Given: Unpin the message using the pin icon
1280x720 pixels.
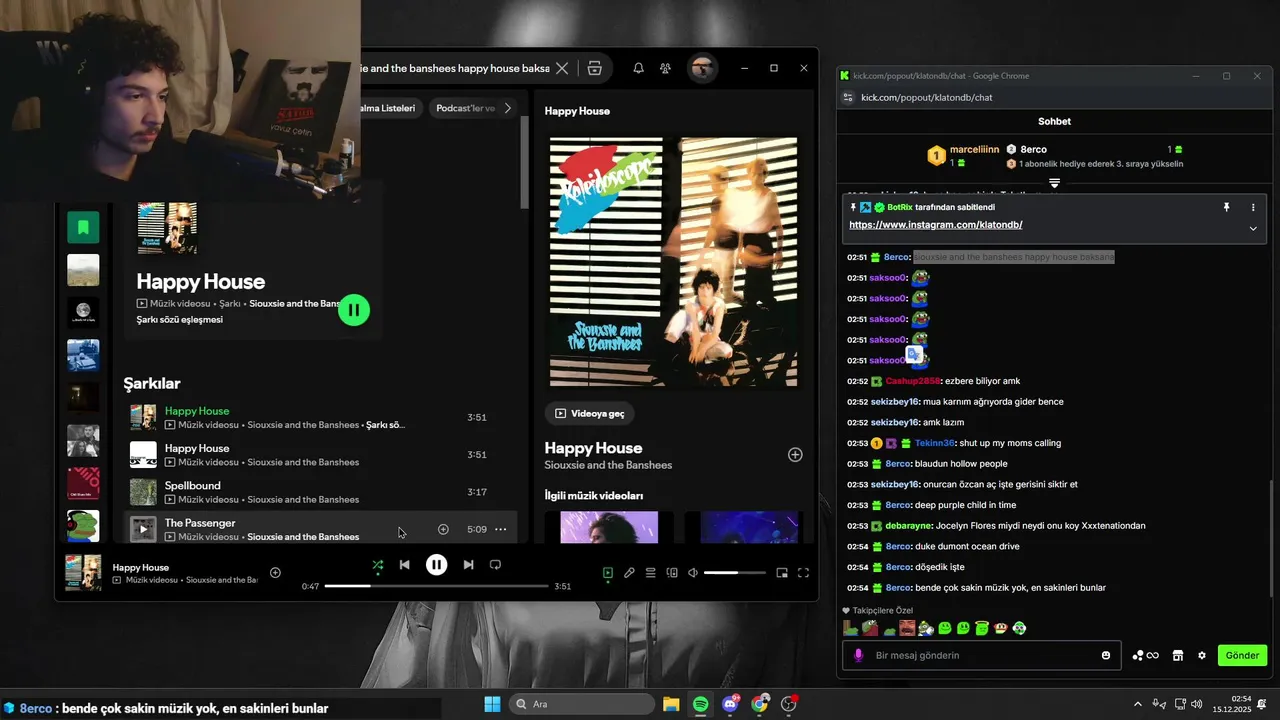Looking at the screenshot, I should pos(1226,207).
